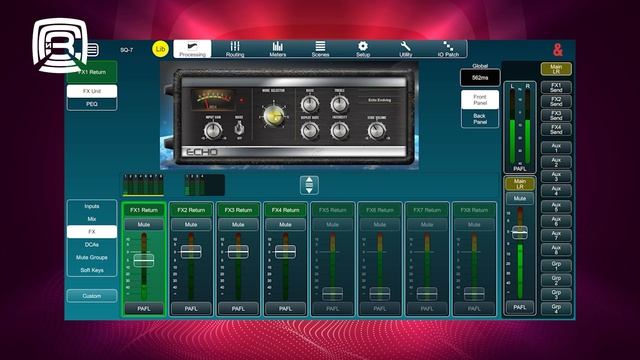Open the Setup gear tab
The width and height of the screenshot is (640, 360).
tap(363, 49)
